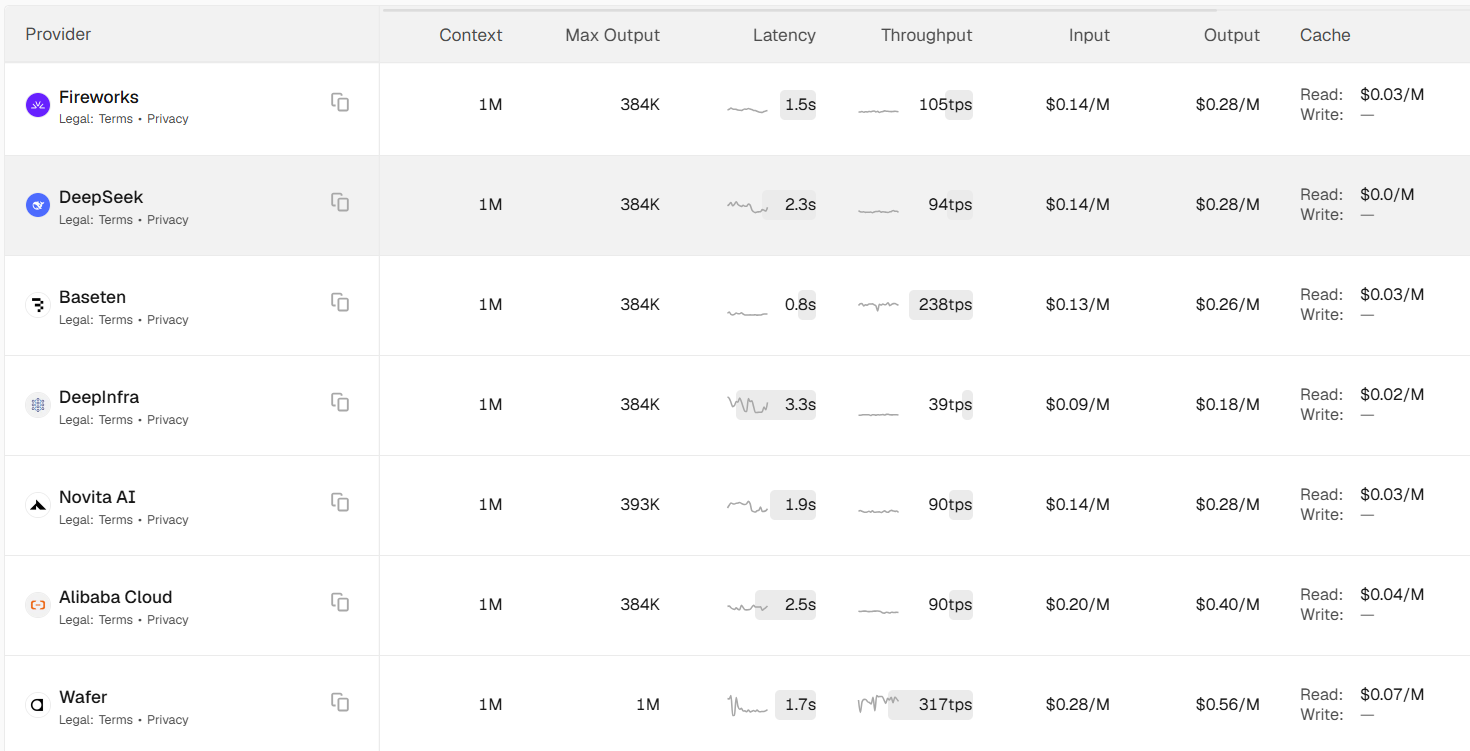Screen dimensions: 1470x751
Task: Open the Alibaba Cloud Privacy link
Action: [168, 620]
